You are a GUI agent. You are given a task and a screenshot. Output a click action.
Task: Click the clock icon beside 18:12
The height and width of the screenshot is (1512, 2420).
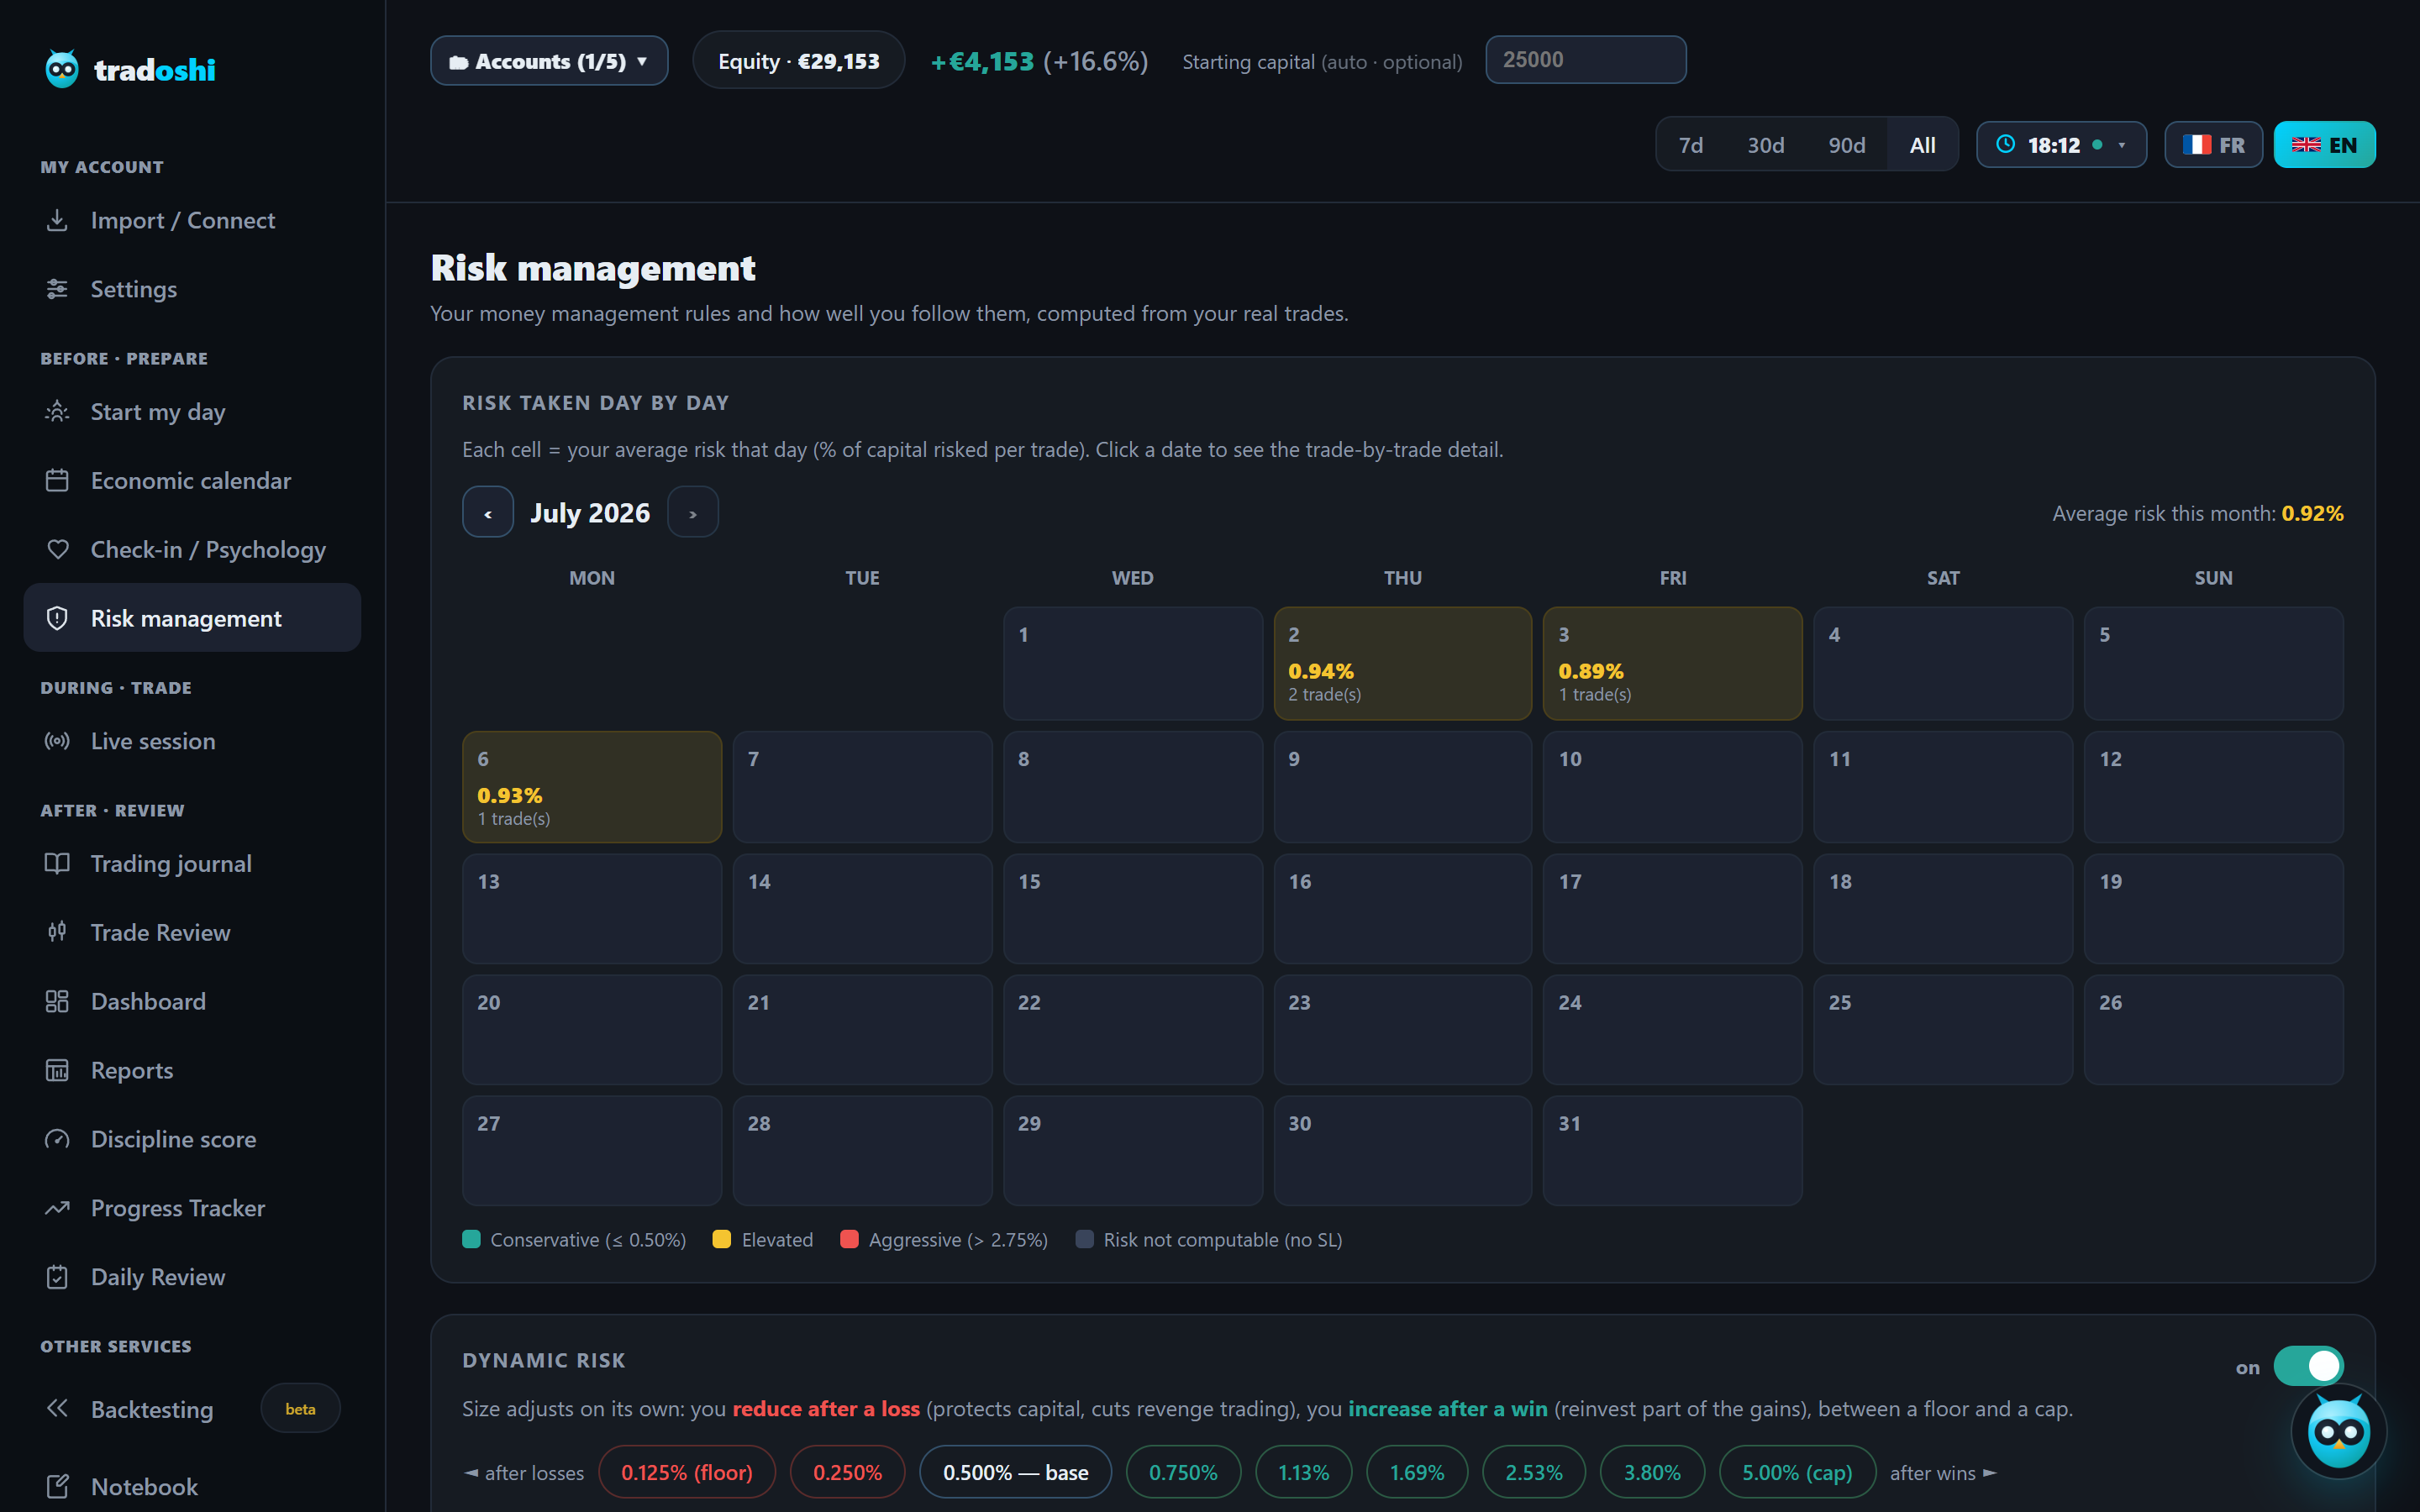point(2005,144)
